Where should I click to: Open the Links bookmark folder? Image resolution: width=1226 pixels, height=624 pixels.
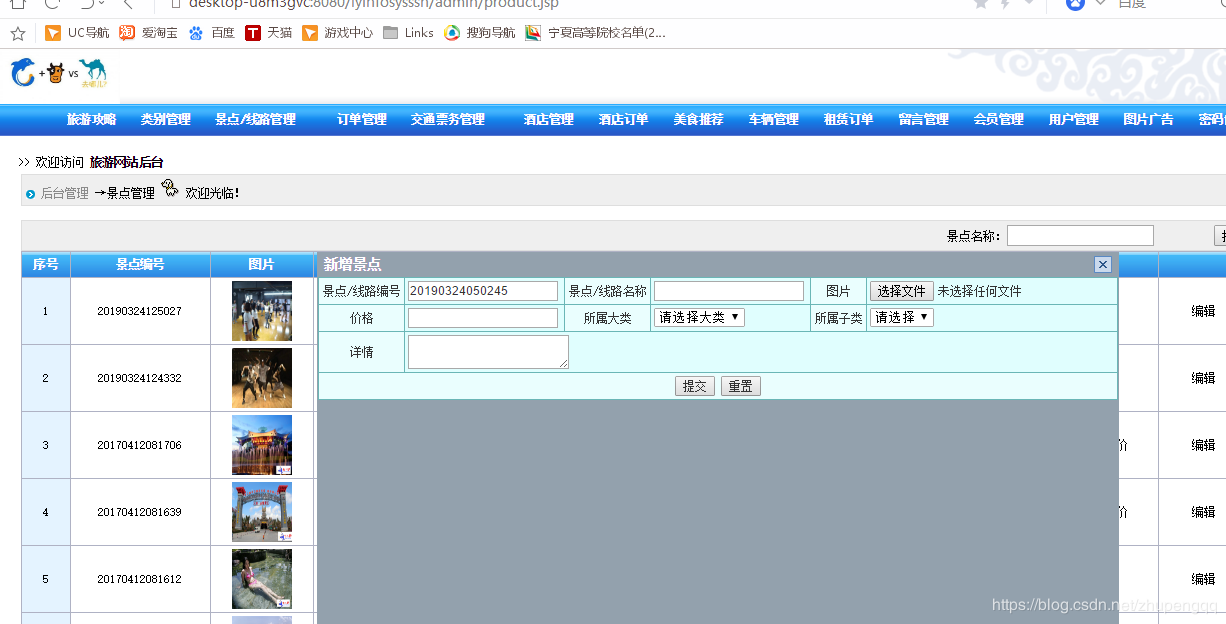point(408,33)
